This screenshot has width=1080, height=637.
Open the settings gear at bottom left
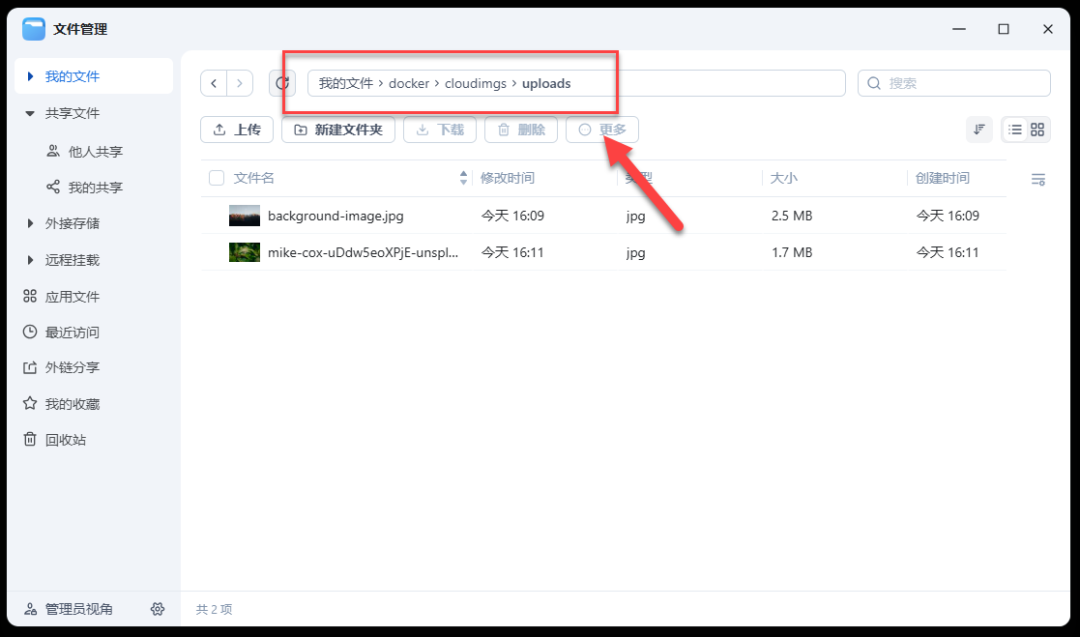point(157,608)
